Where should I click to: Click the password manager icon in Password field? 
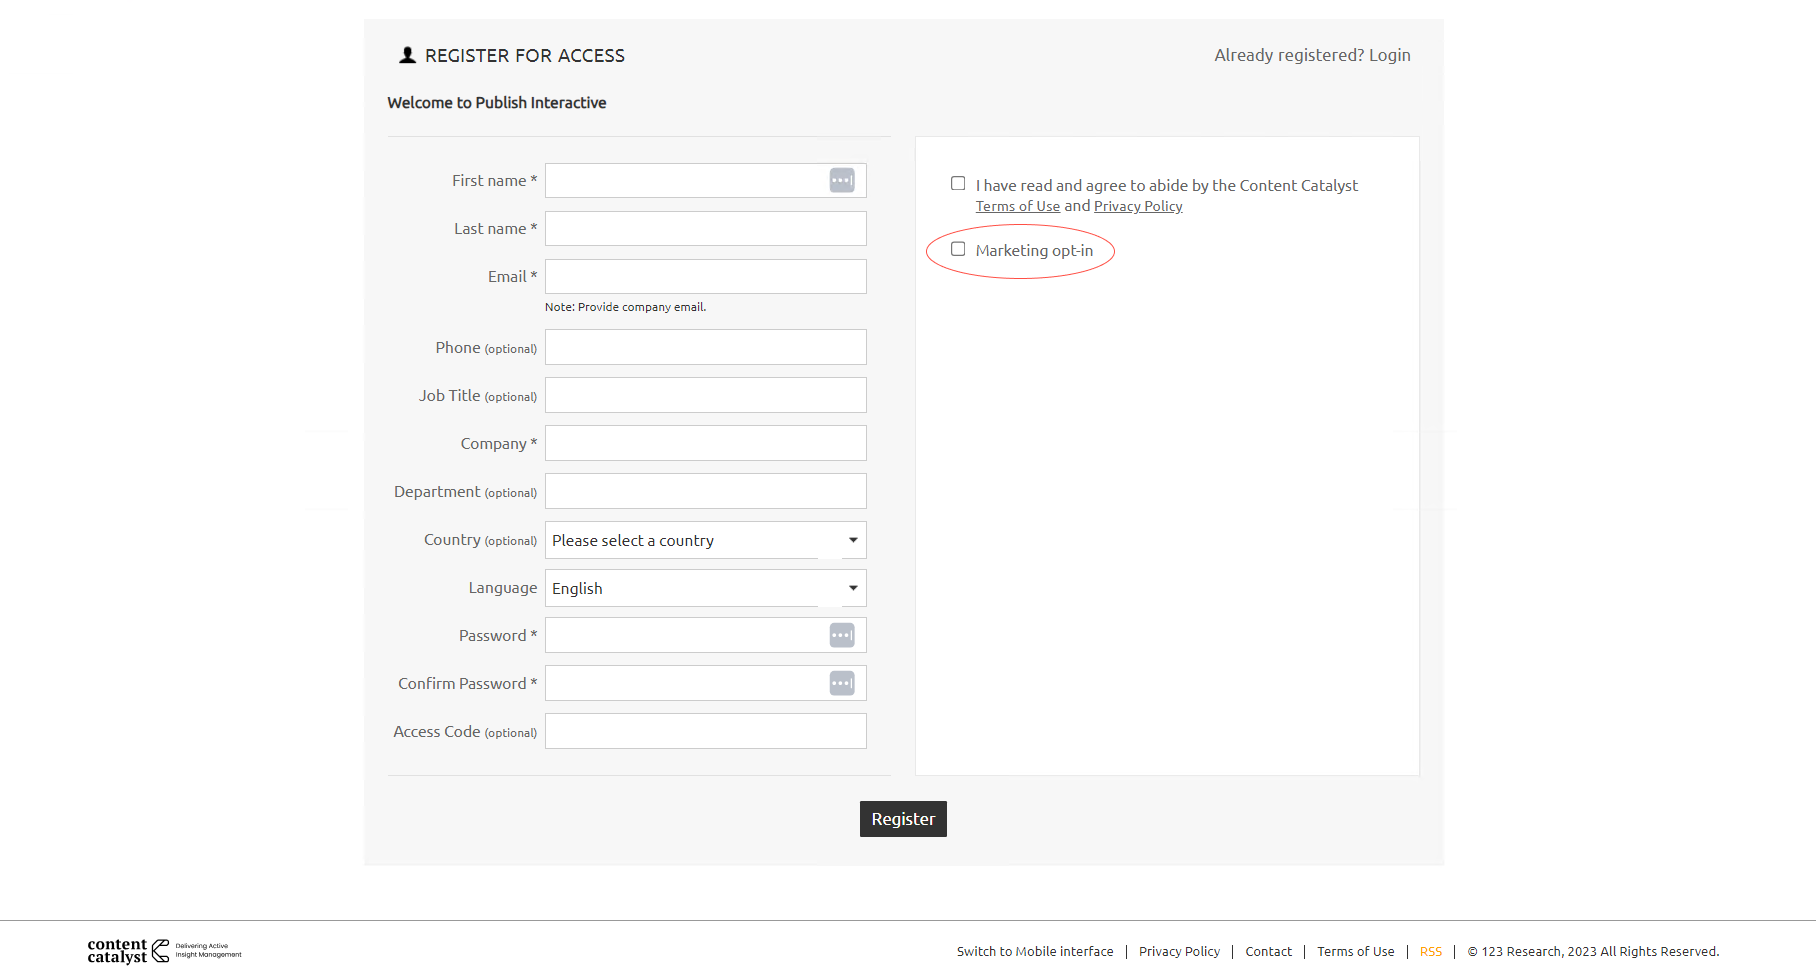coord(842,635)
